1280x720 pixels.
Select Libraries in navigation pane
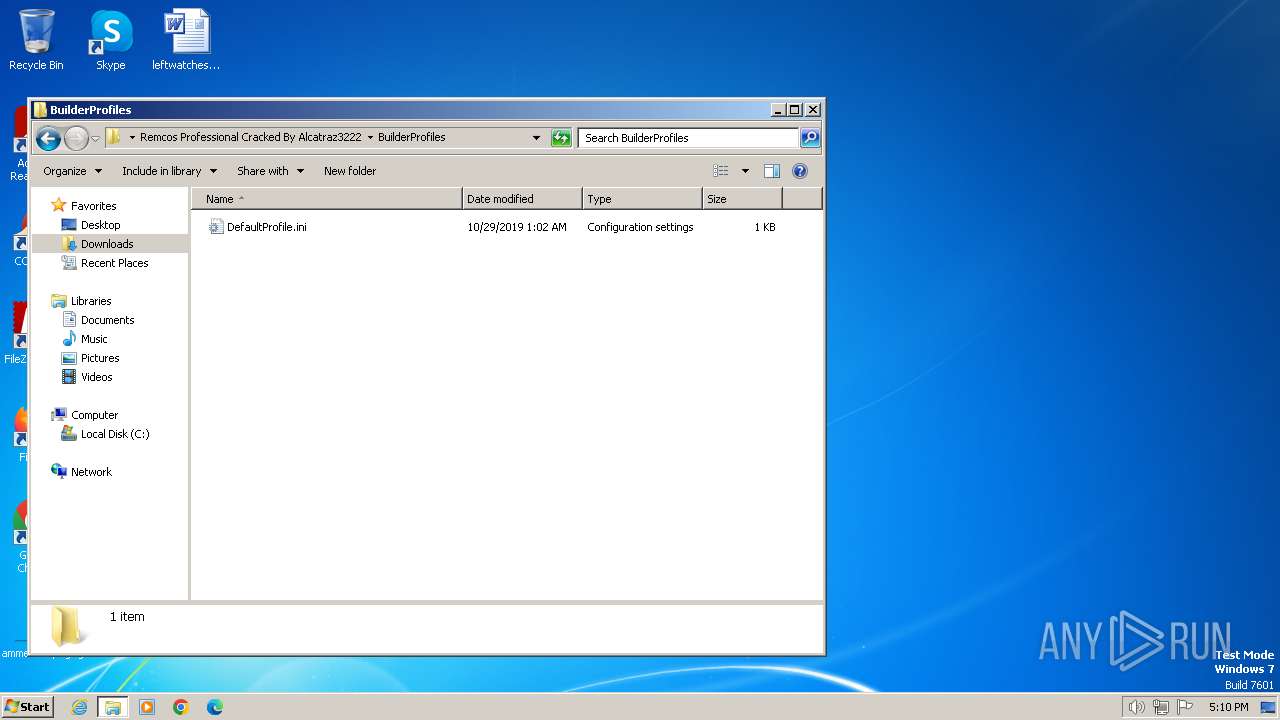coord(90,301)
